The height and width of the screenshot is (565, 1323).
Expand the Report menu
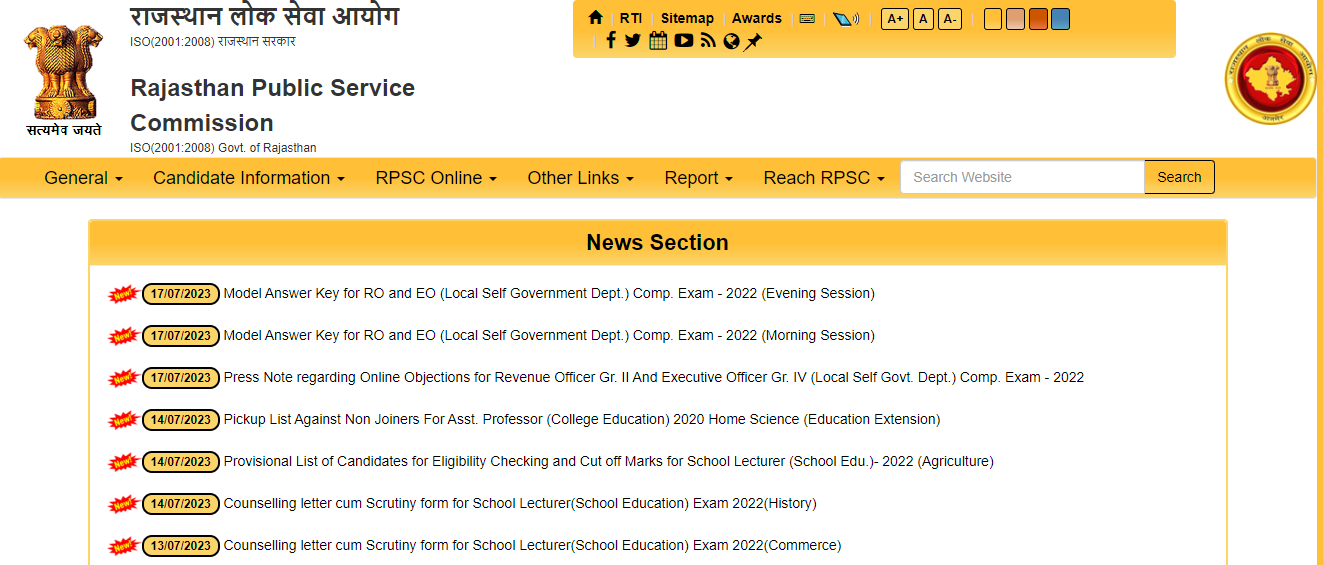point(699,178)
